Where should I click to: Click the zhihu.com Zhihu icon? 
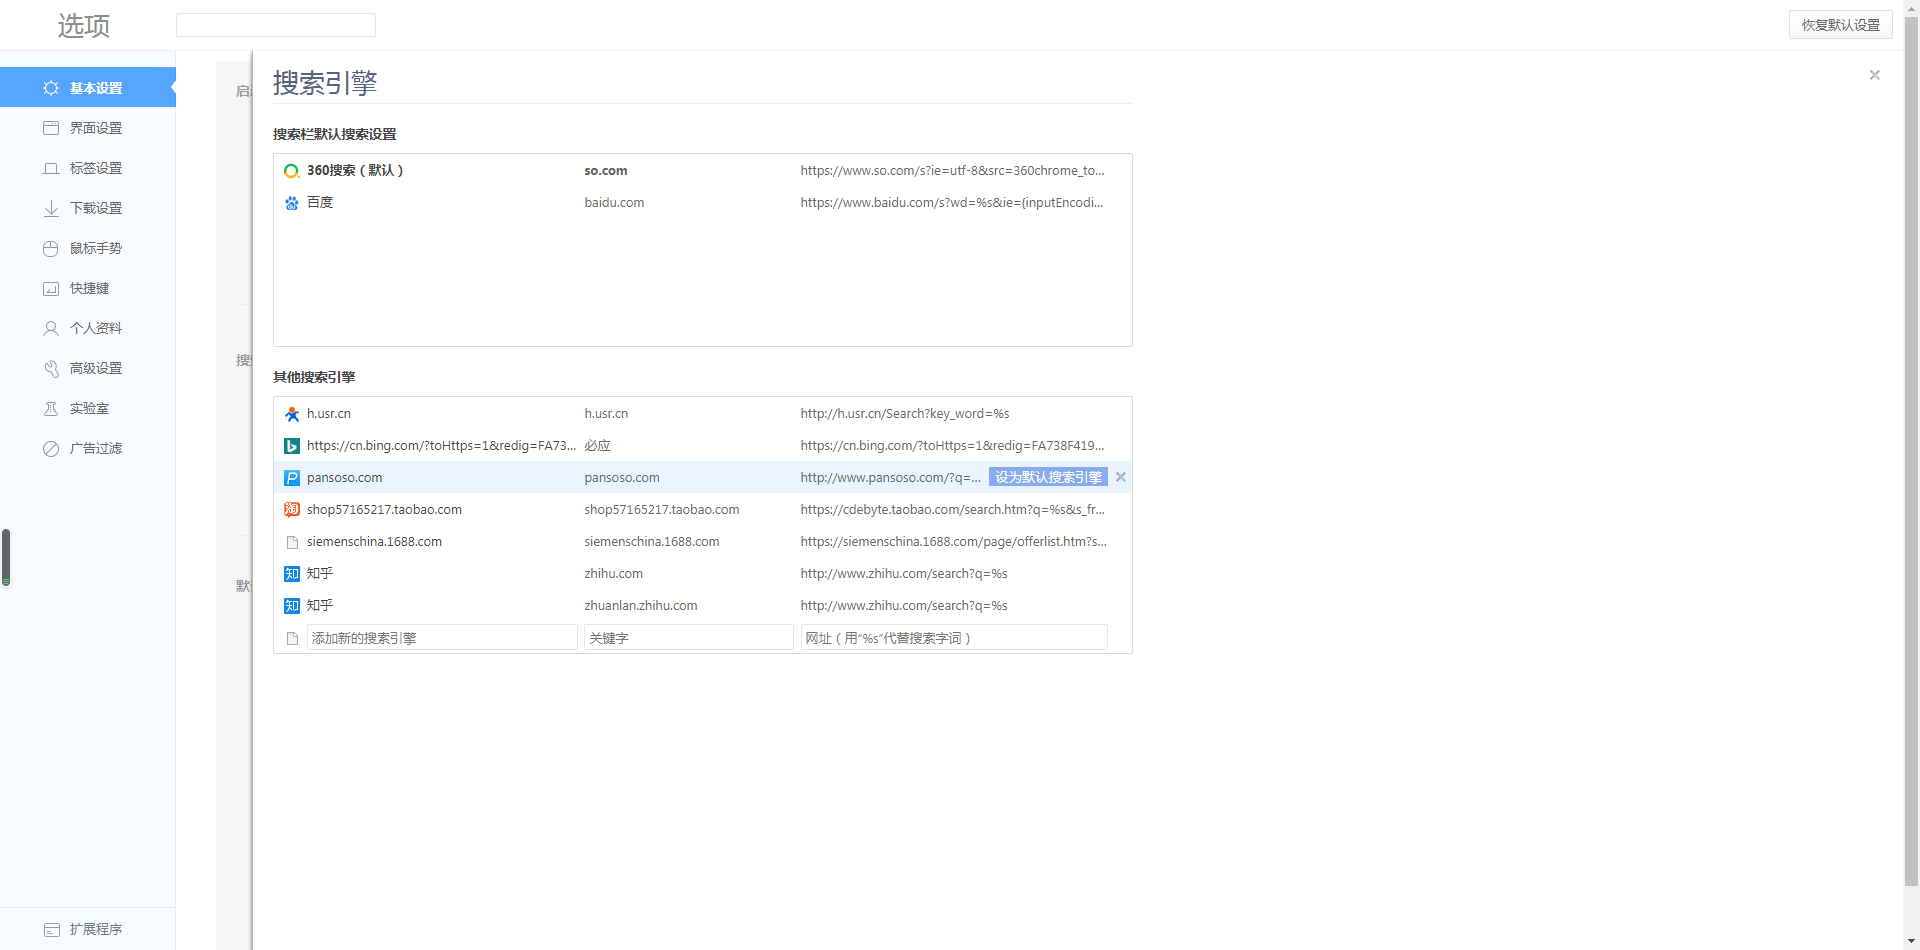click(x=291, y=574)
